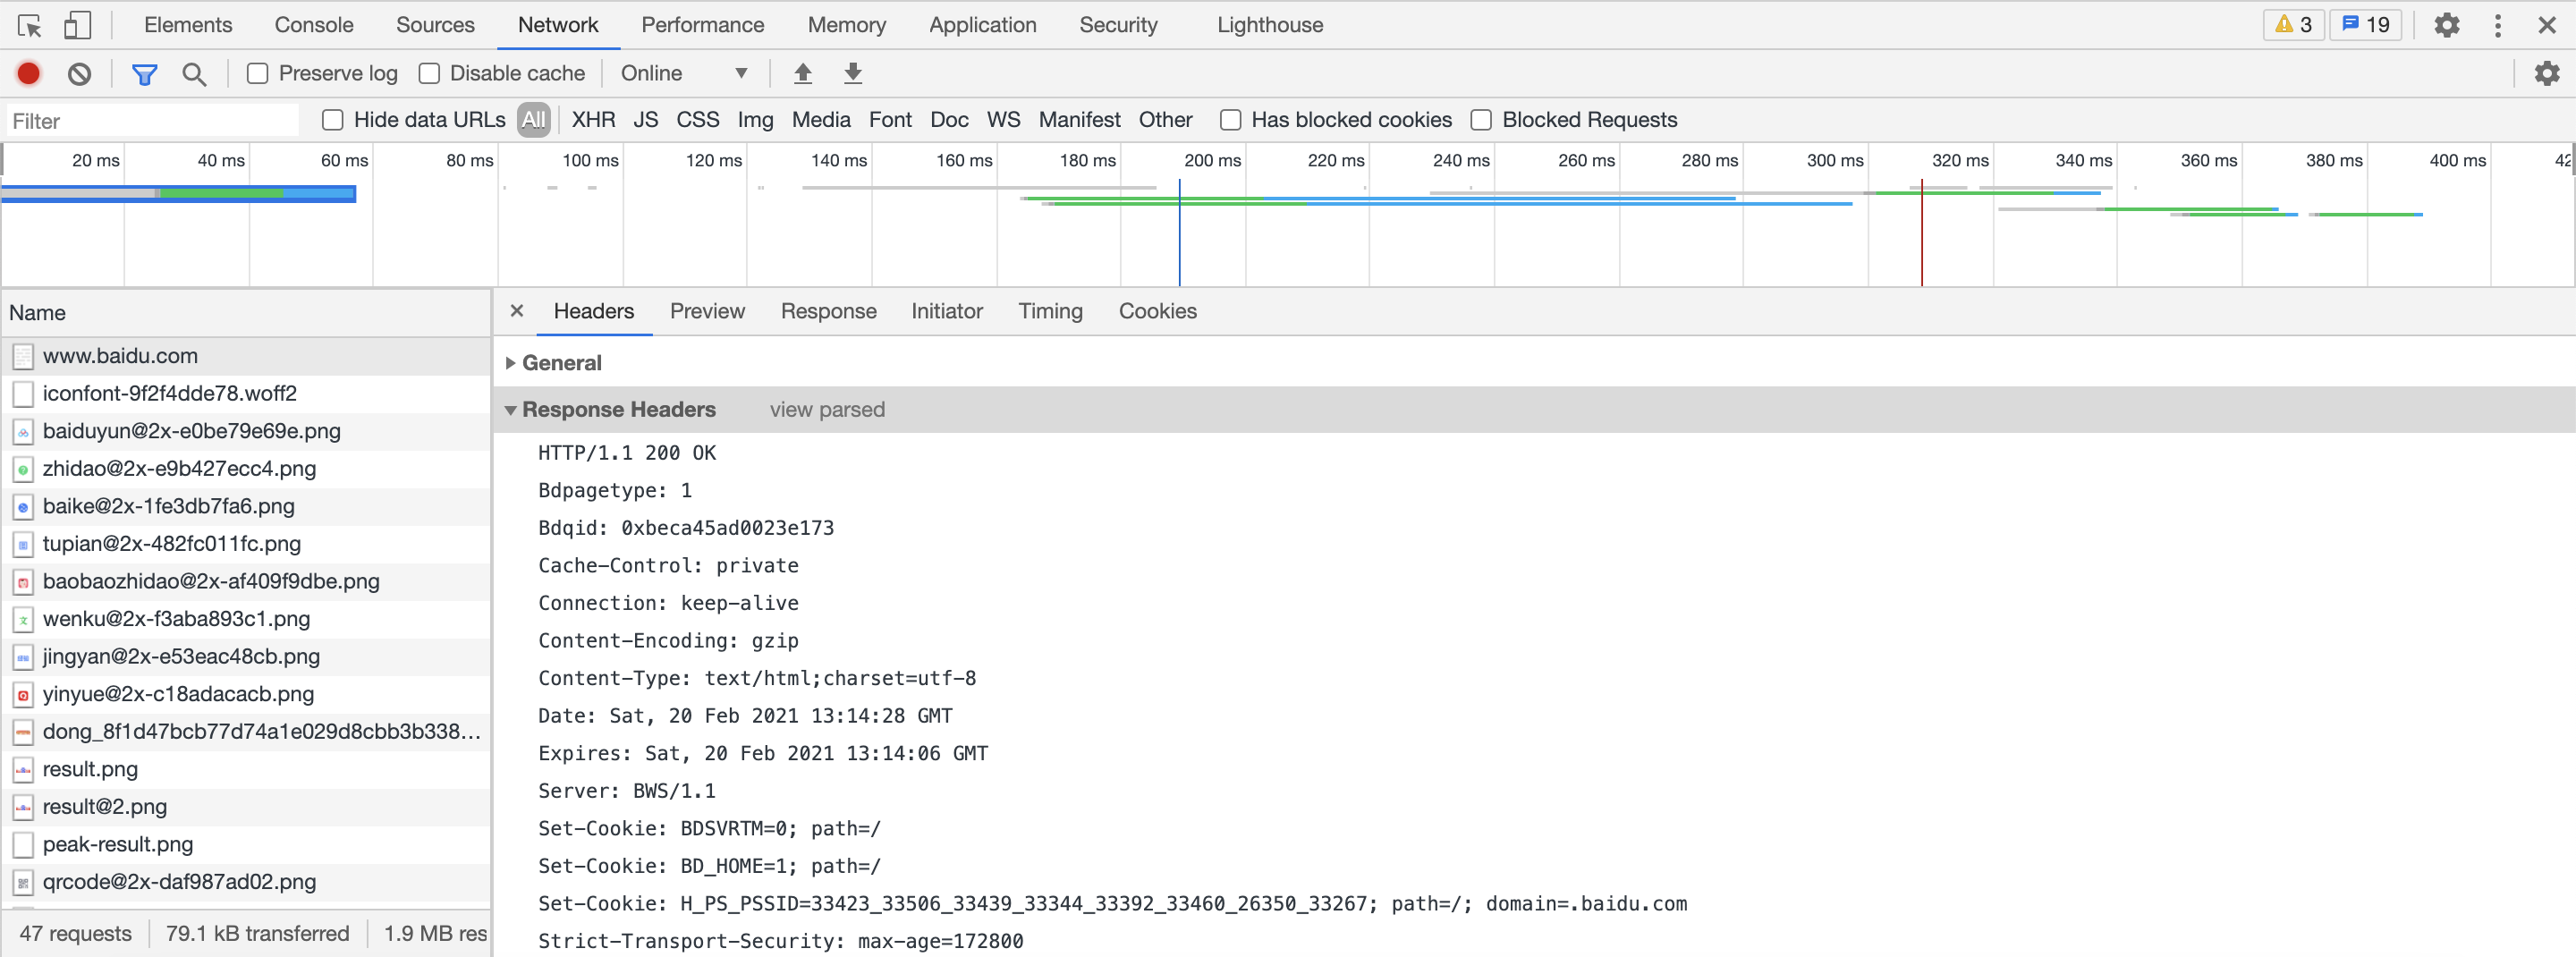The image size is (2576, 957).
Task: Clear the network log
Action: [79, 73]
